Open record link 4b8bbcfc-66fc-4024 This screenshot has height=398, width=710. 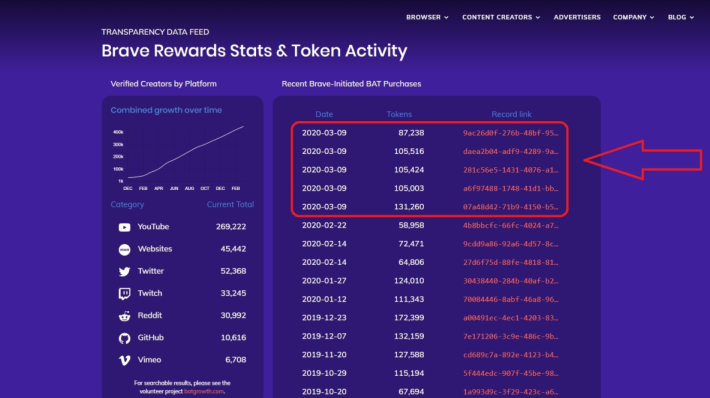click(x=510, y=225)
